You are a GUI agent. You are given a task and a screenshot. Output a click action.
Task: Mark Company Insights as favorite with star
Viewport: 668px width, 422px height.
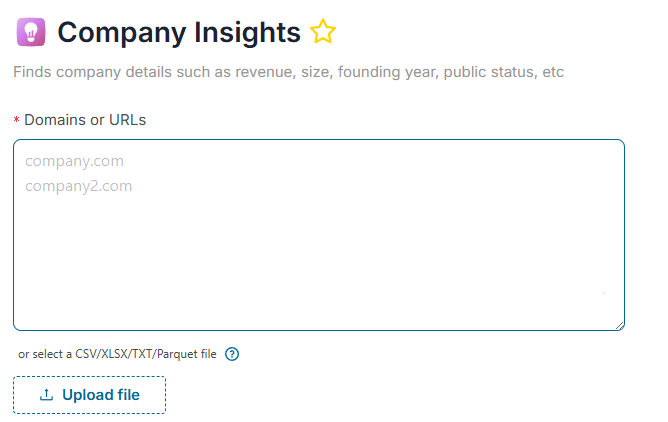[322, 32]
